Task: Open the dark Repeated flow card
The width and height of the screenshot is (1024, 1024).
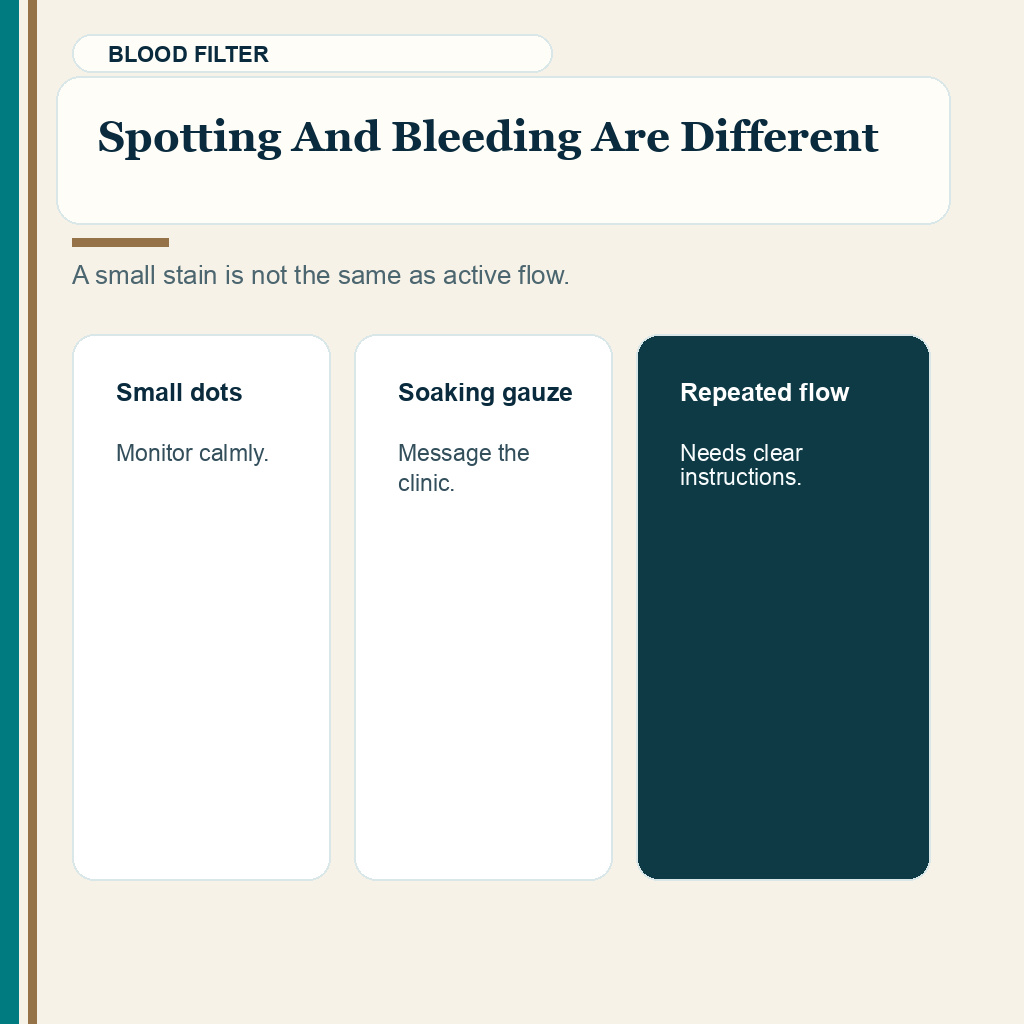Action: tap(783, 607)
